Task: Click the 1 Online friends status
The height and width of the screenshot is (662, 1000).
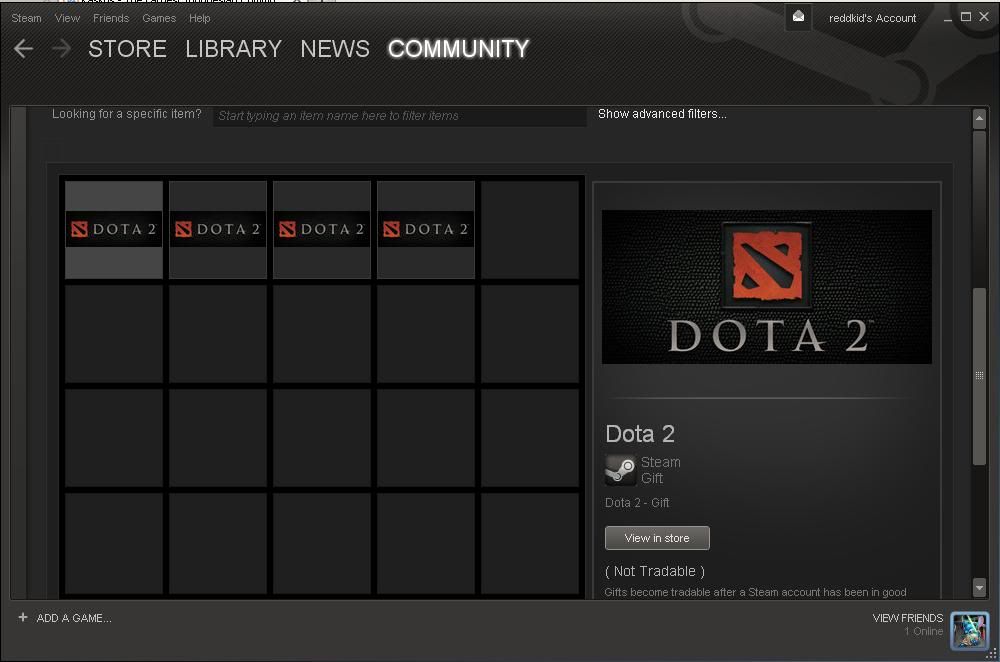Action: [923, 631]
